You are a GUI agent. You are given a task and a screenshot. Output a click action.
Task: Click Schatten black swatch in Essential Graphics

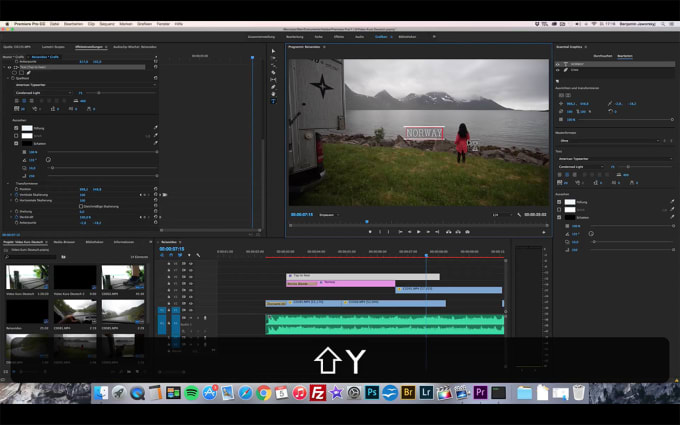click(x=570, y=217)
